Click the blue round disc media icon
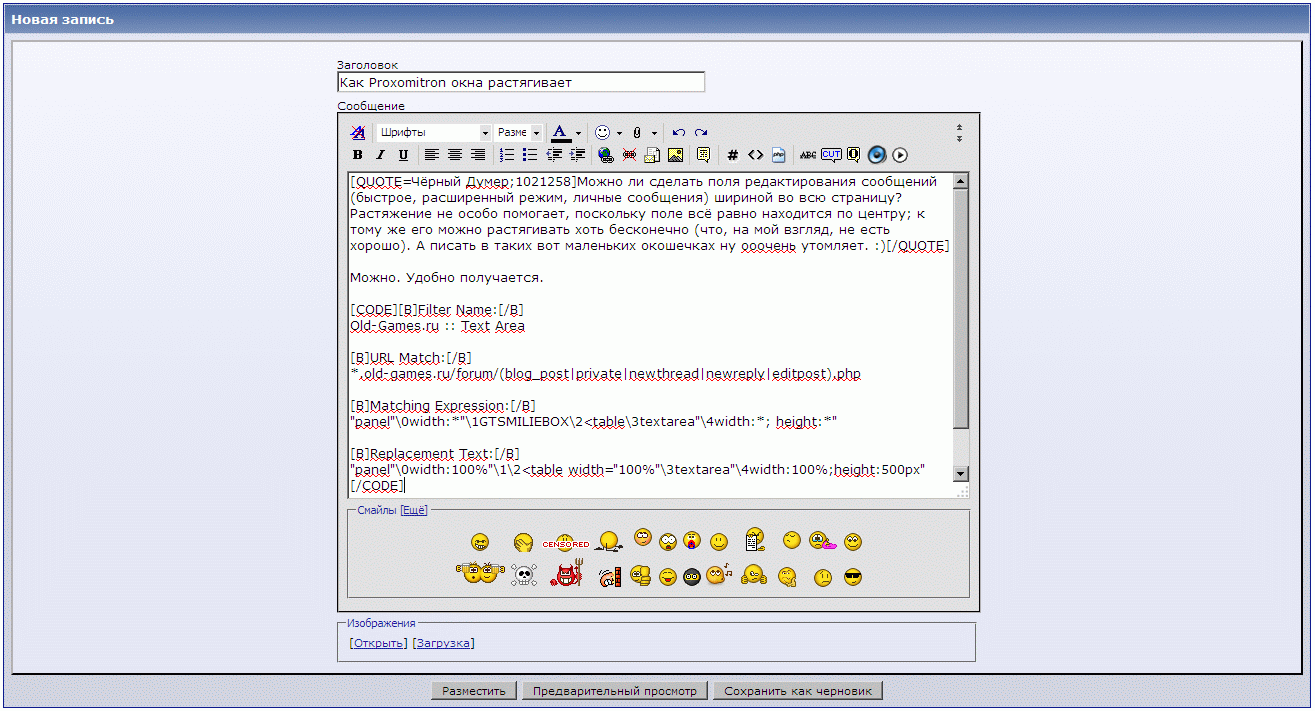The height and width of the screenshot is (711, 1315). 877,155
